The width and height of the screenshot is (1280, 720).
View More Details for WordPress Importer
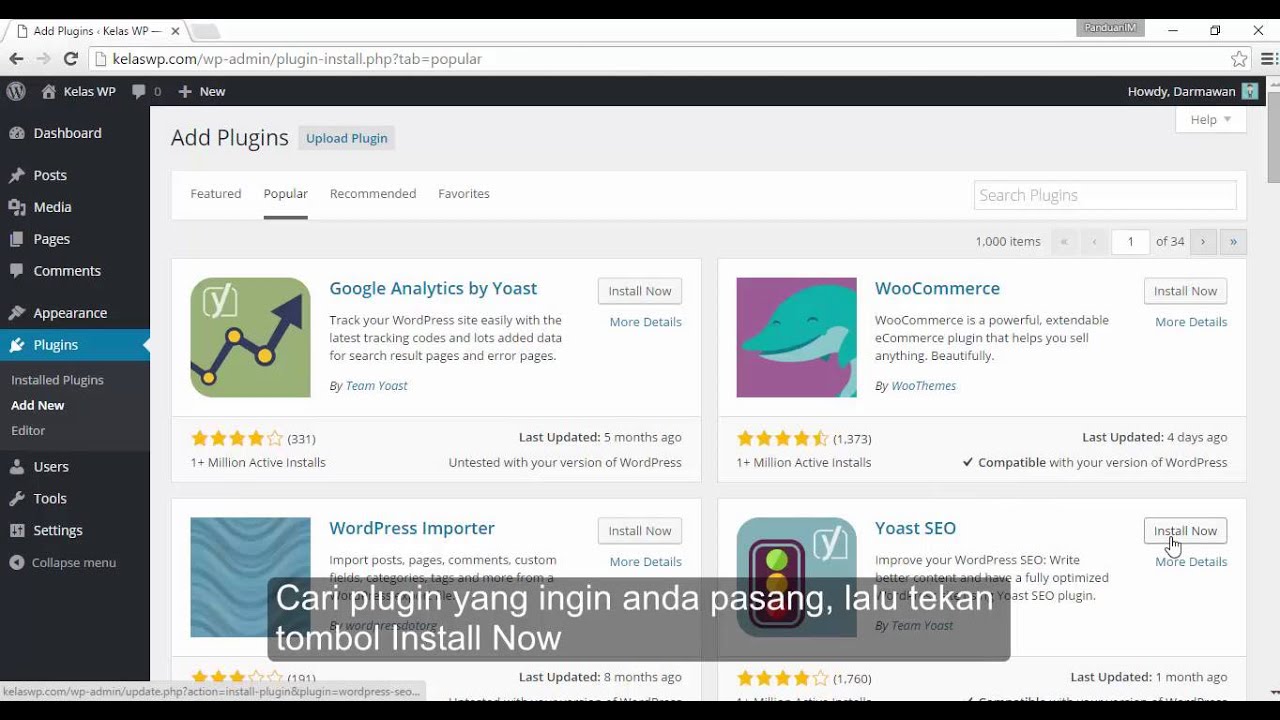(646, 562)
